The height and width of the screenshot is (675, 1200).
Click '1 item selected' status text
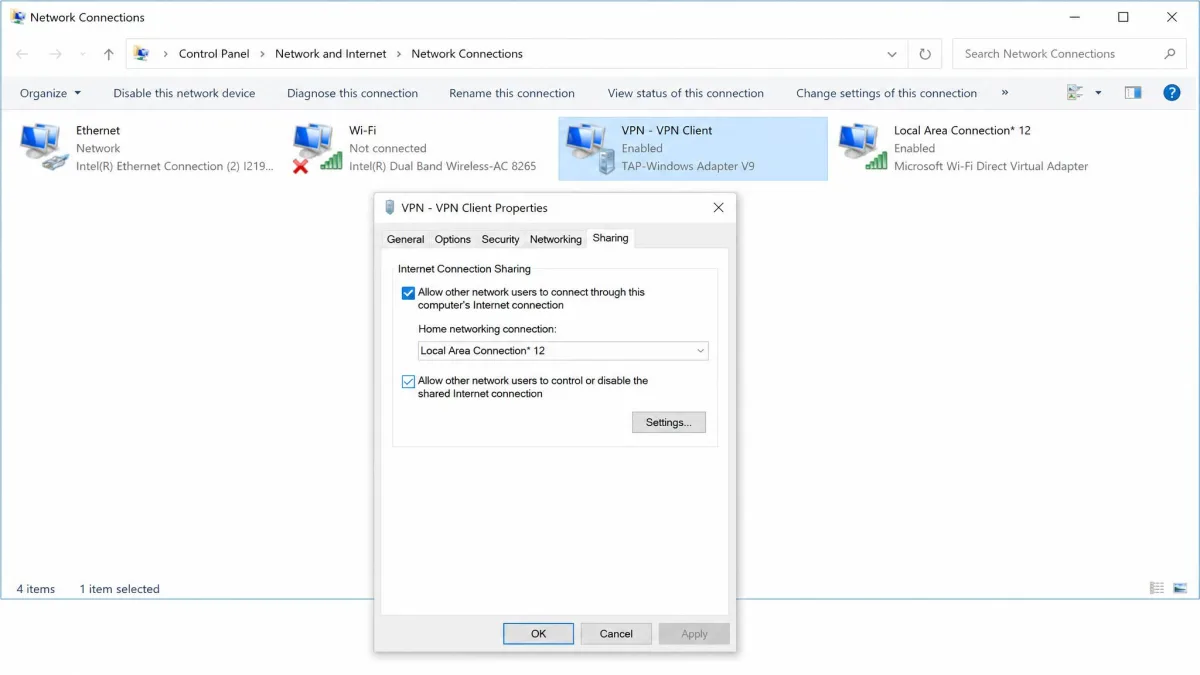(x=119, y=589)
